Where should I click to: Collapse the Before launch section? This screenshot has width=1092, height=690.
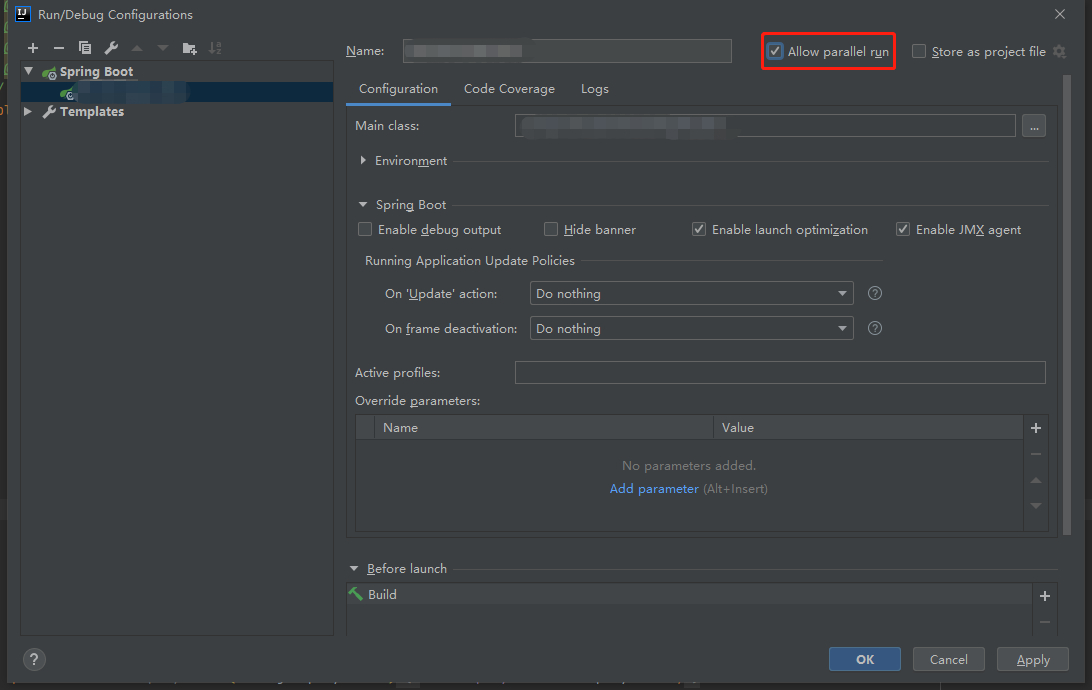[x=354, y=569]
